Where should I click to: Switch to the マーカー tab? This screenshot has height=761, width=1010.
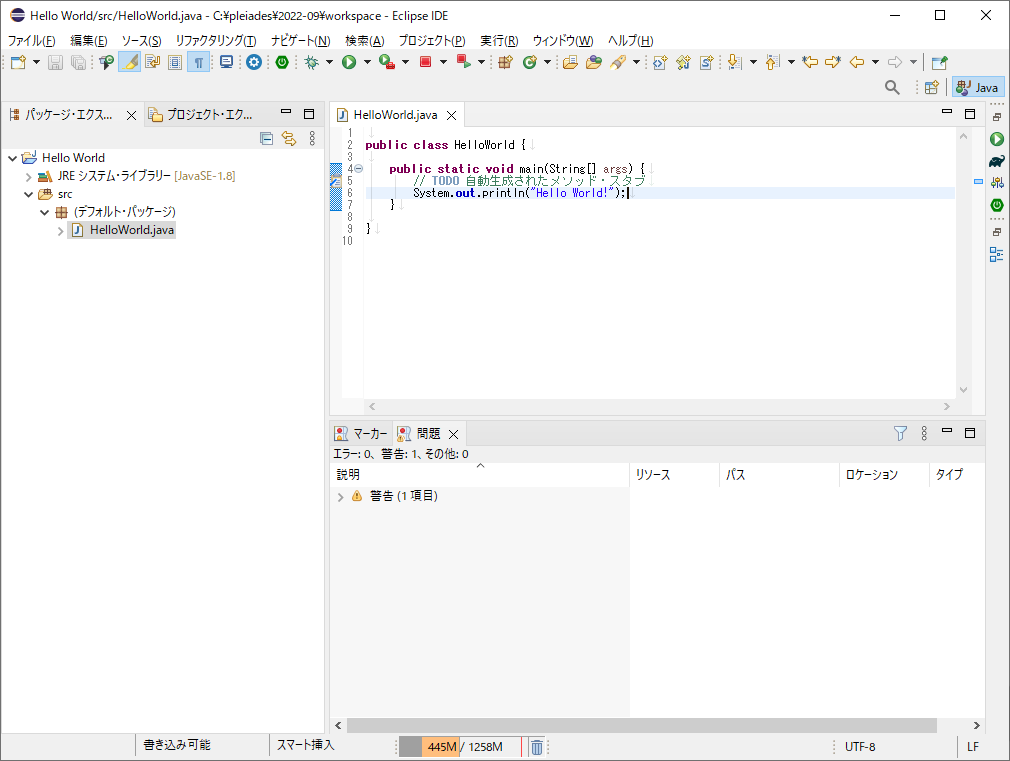pos(361,434)
